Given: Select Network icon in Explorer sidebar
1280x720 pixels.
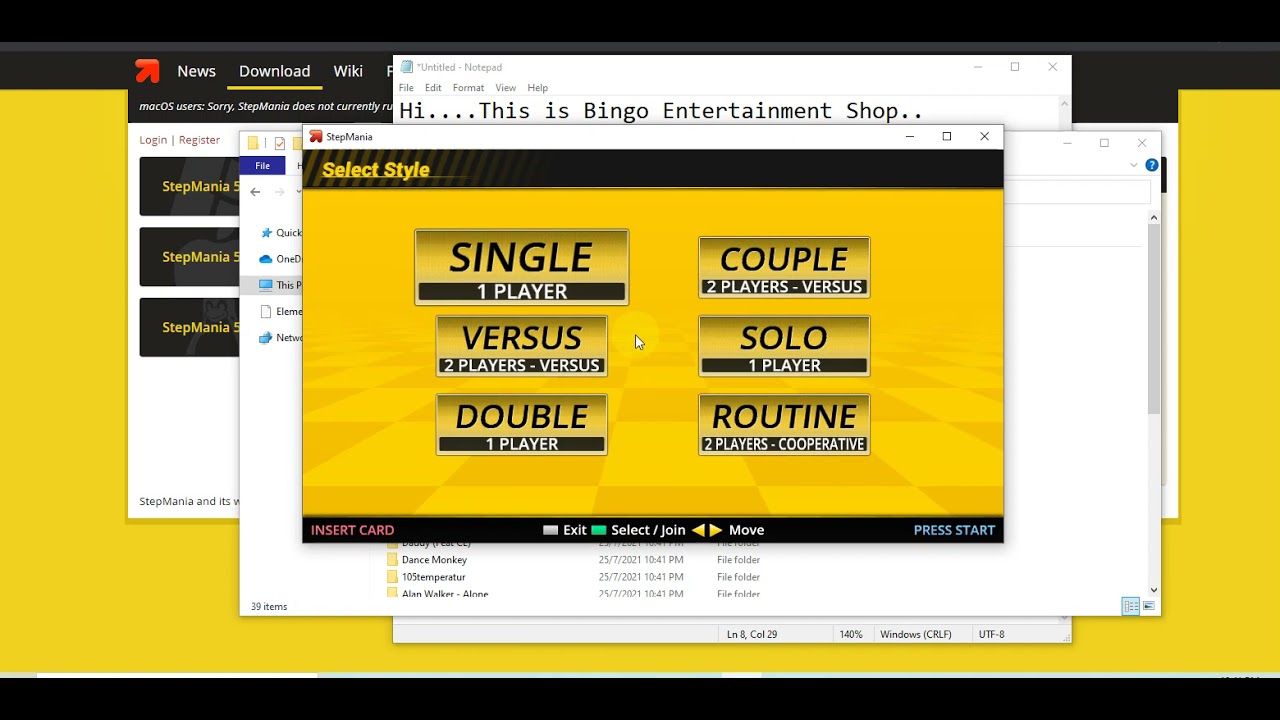Looking at the screenshot, I should [x=266, y=338].
